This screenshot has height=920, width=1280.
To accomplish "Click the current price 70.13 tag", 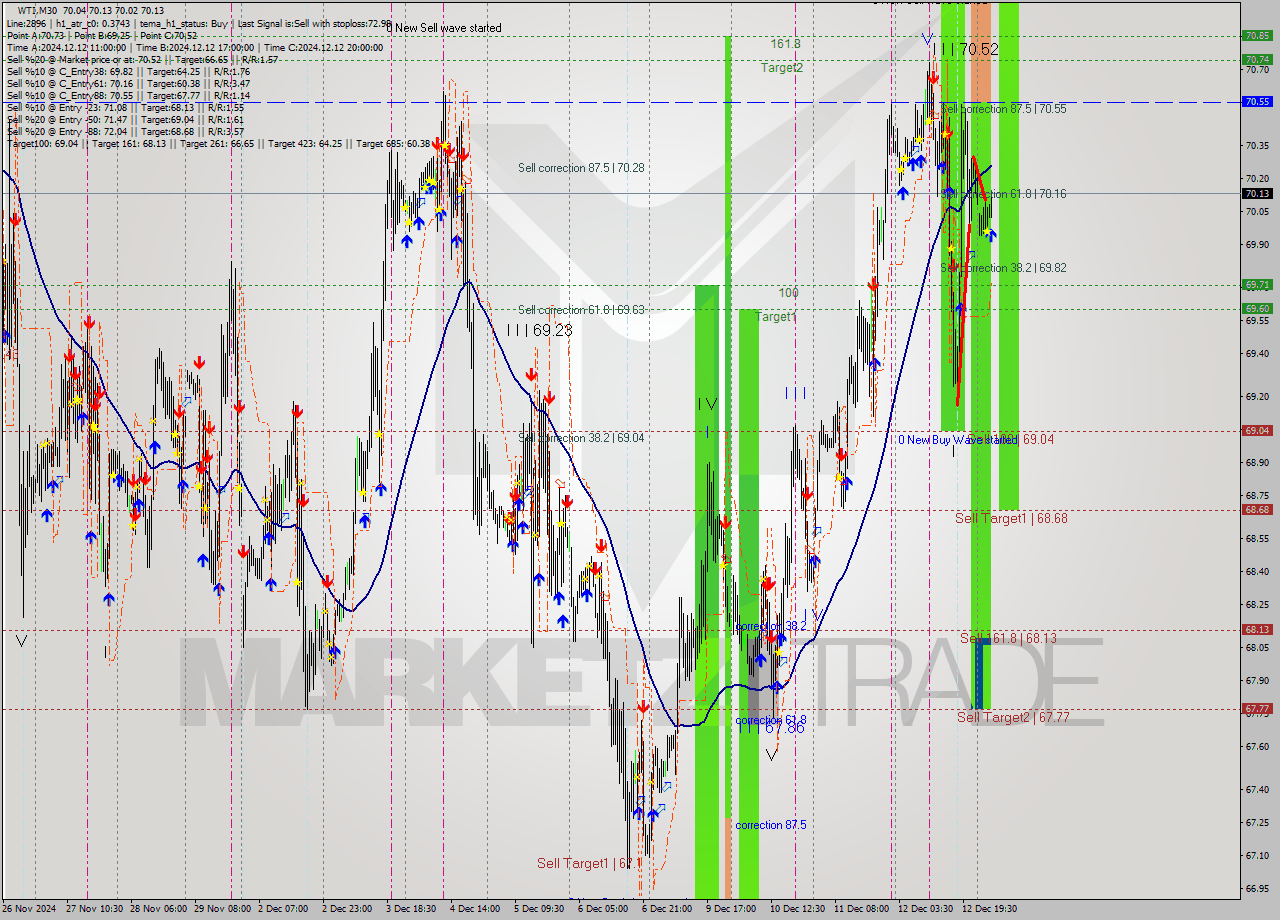I will pos(1257,193).
